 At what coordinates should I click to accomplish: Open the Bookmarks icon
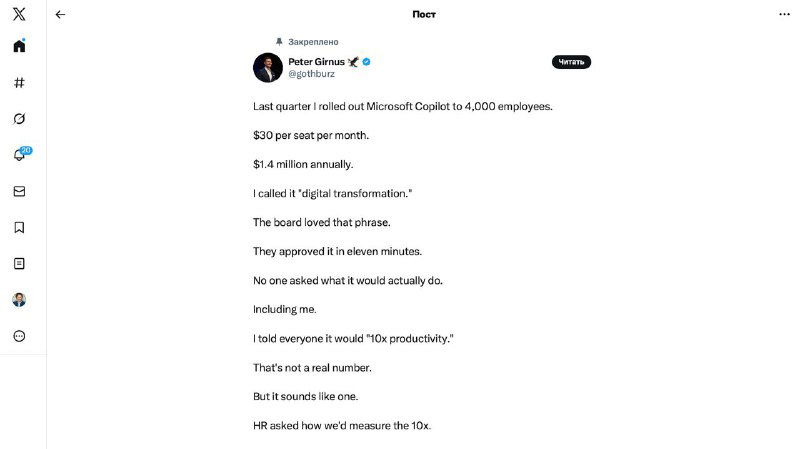[x=19, y=227]
